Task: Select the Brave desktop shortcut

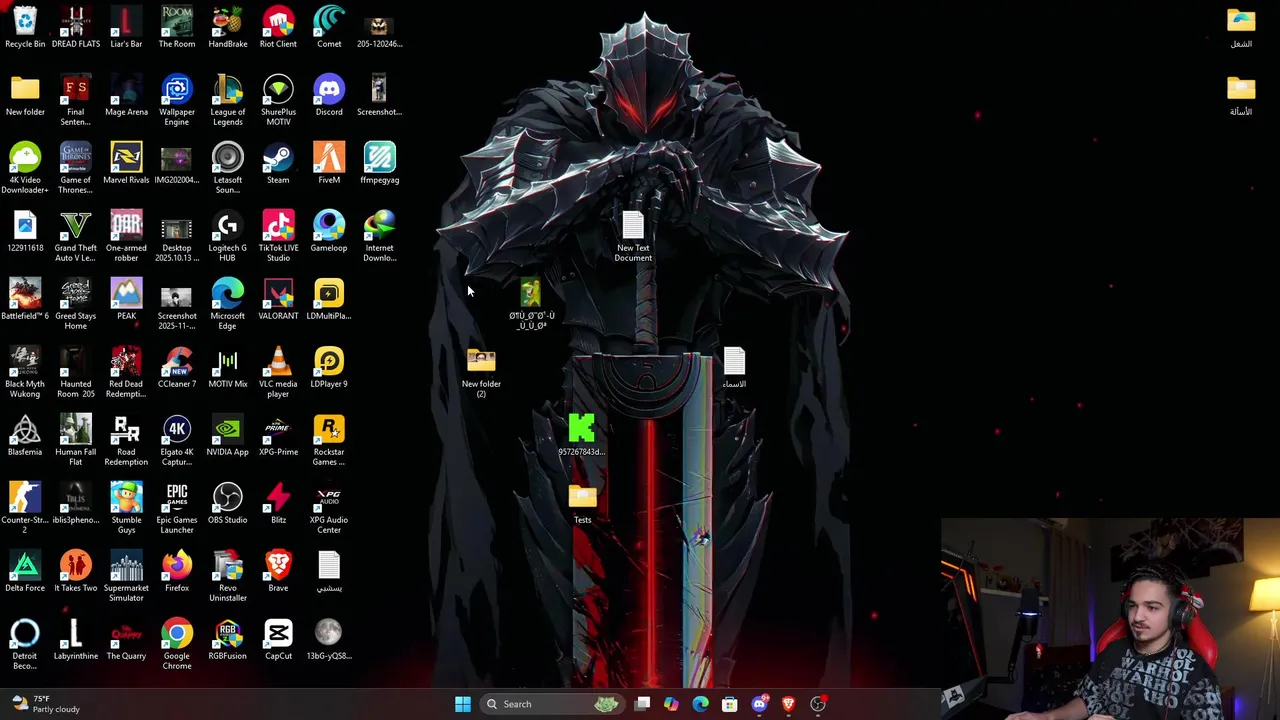Action: (x=278, y=571)
